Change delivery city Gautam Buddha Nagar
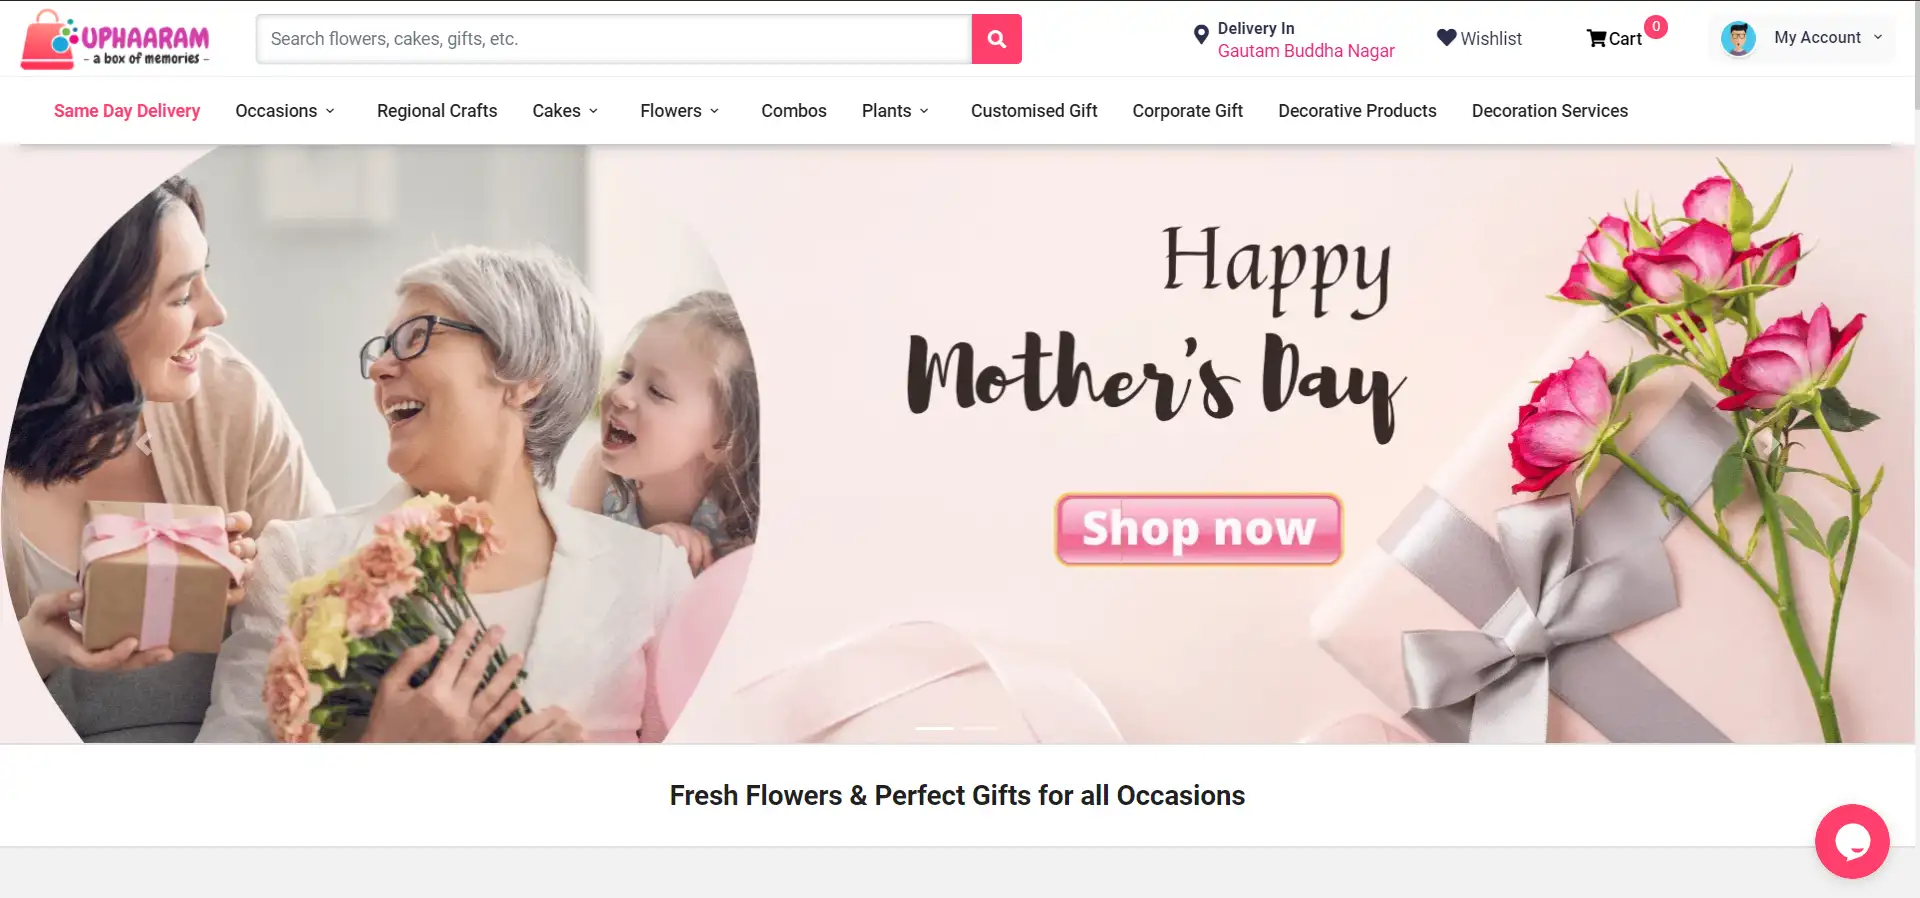The image size is (1920, 898). (1306, 51)
